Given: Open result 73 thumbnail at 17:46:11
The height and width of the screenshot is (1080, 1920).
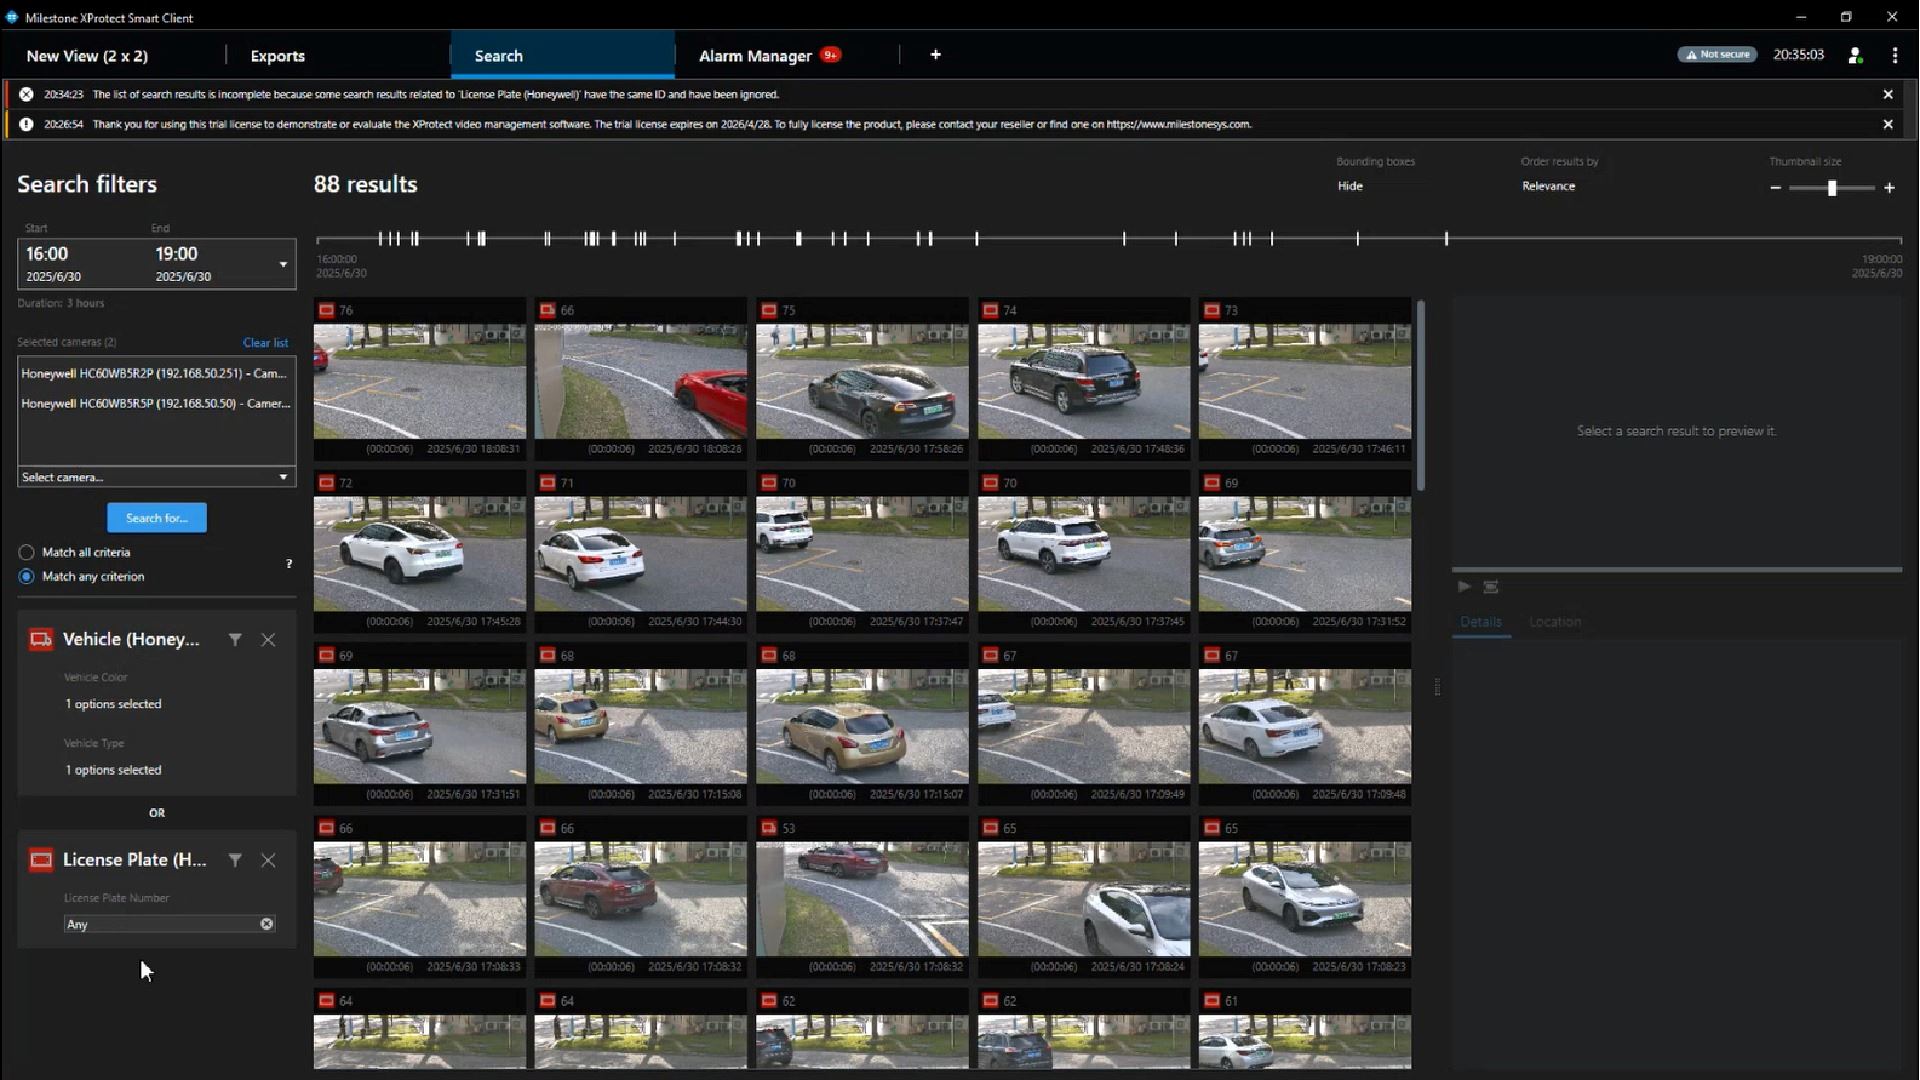Looking at the screenshot, I should 1305,382.
